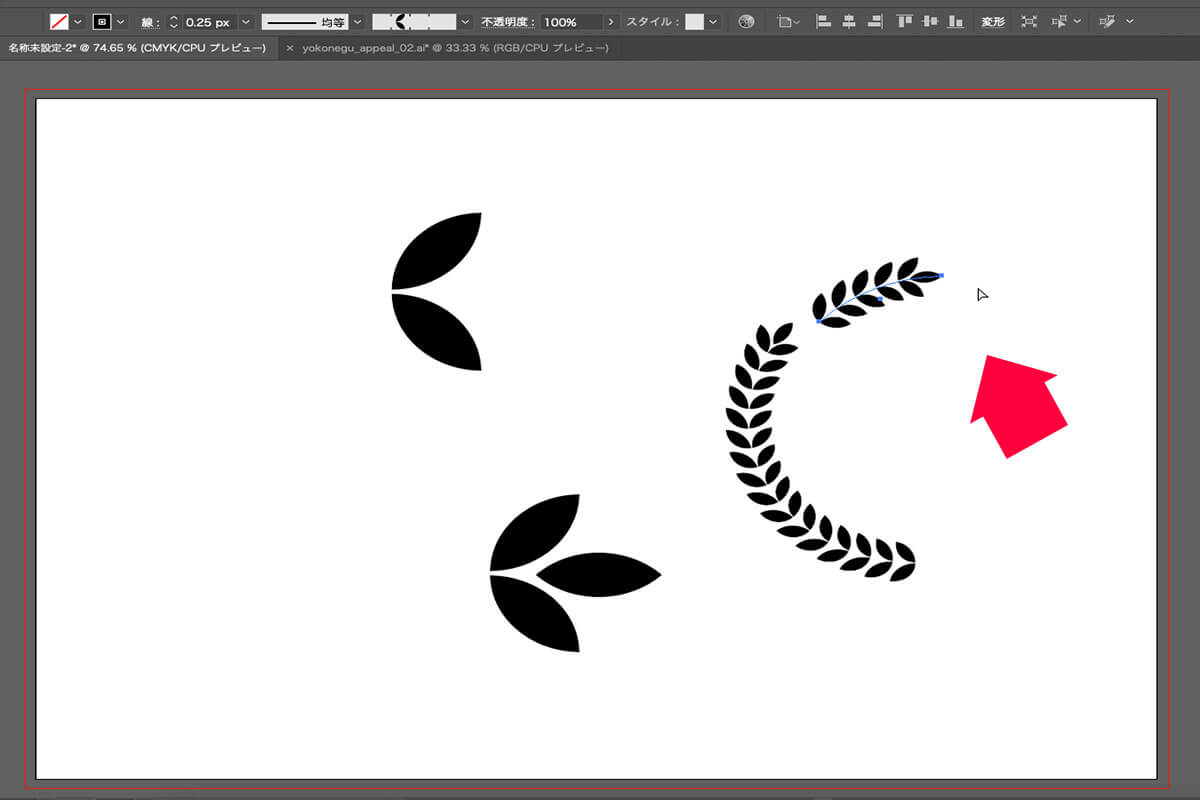Click horizontal align left icon
Image resolution: width=1200 pixels, height=800 pixels.
823,21
